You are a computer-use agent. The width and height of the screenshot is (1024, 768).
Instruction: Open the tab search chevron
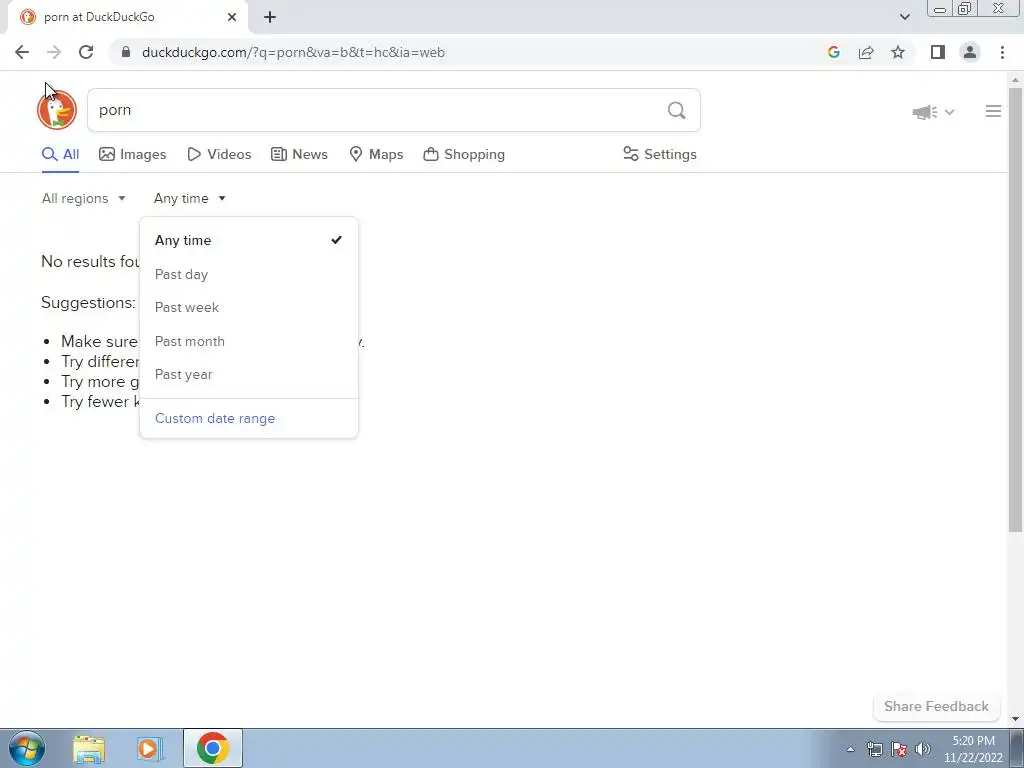(904, 17)
